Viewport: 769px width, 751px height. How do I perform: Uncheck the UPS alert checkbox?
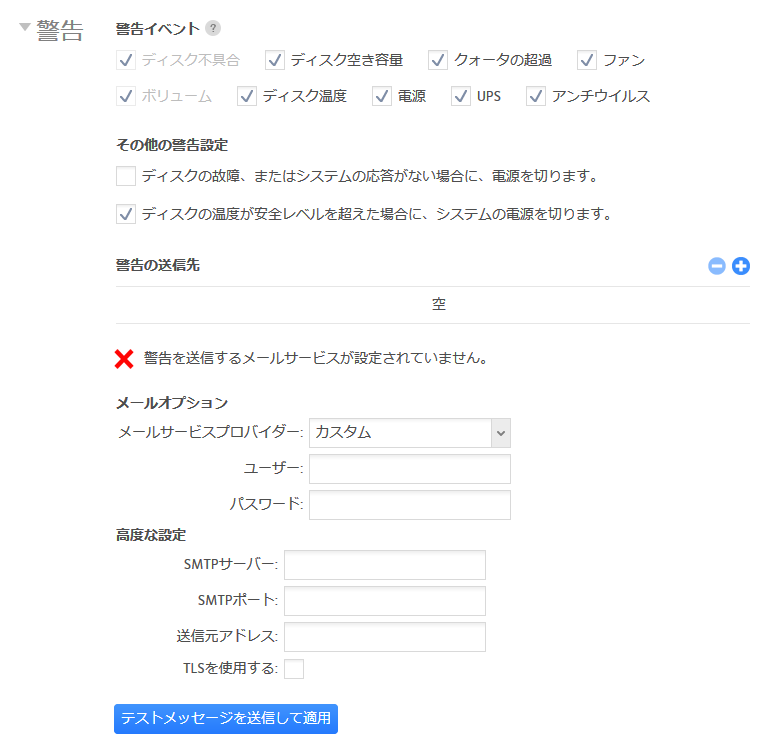(x=461, y=96)
